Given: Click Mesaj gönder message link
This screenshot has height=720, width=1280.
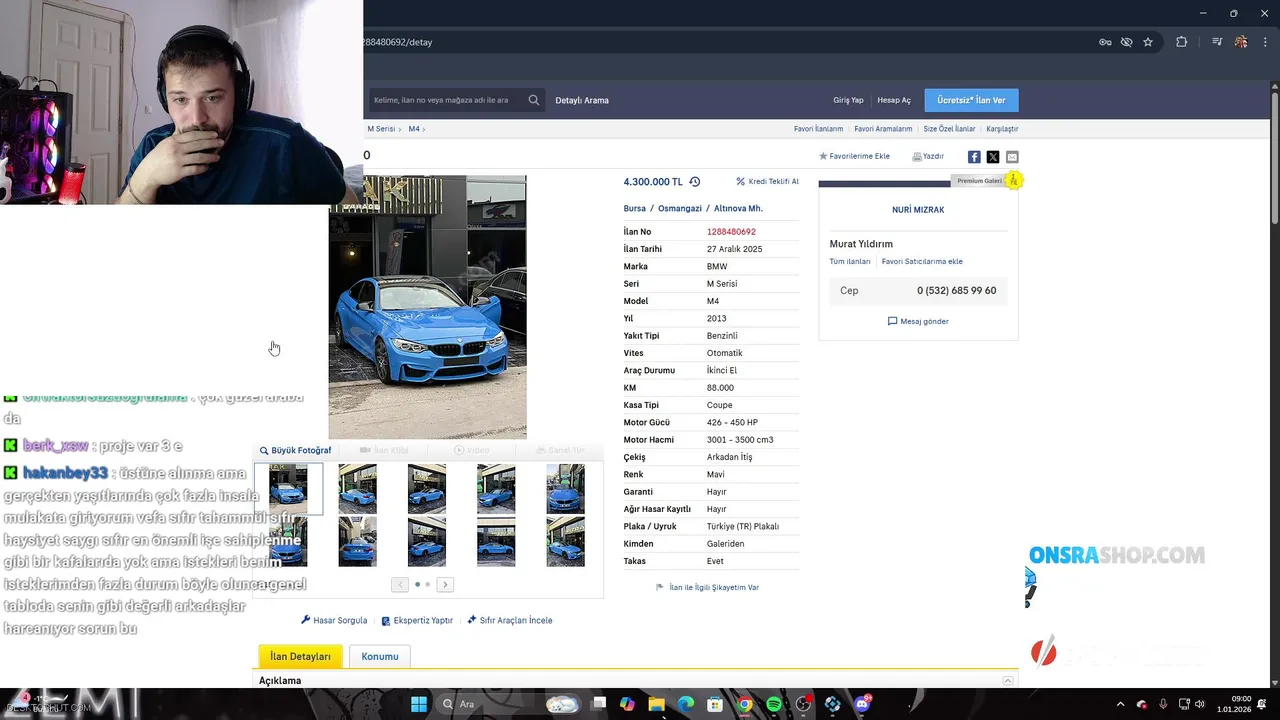Looking at the screenshot, I should [x=918, y=322].
